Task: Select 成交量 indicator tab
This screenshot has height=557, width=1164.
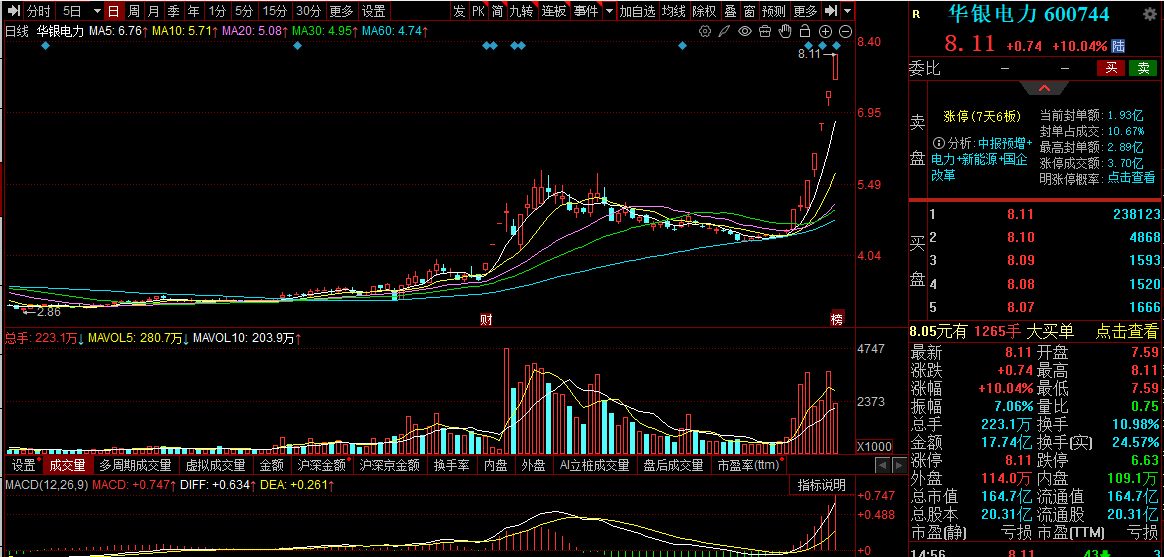Action: (x=68, y=466)
